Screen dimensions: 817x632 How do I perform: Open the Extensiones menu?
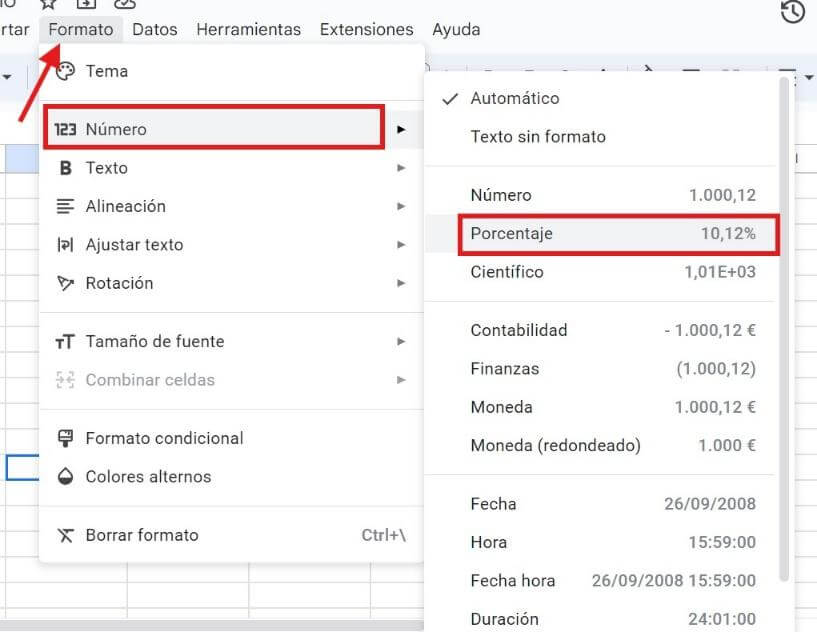click(366, 29)
